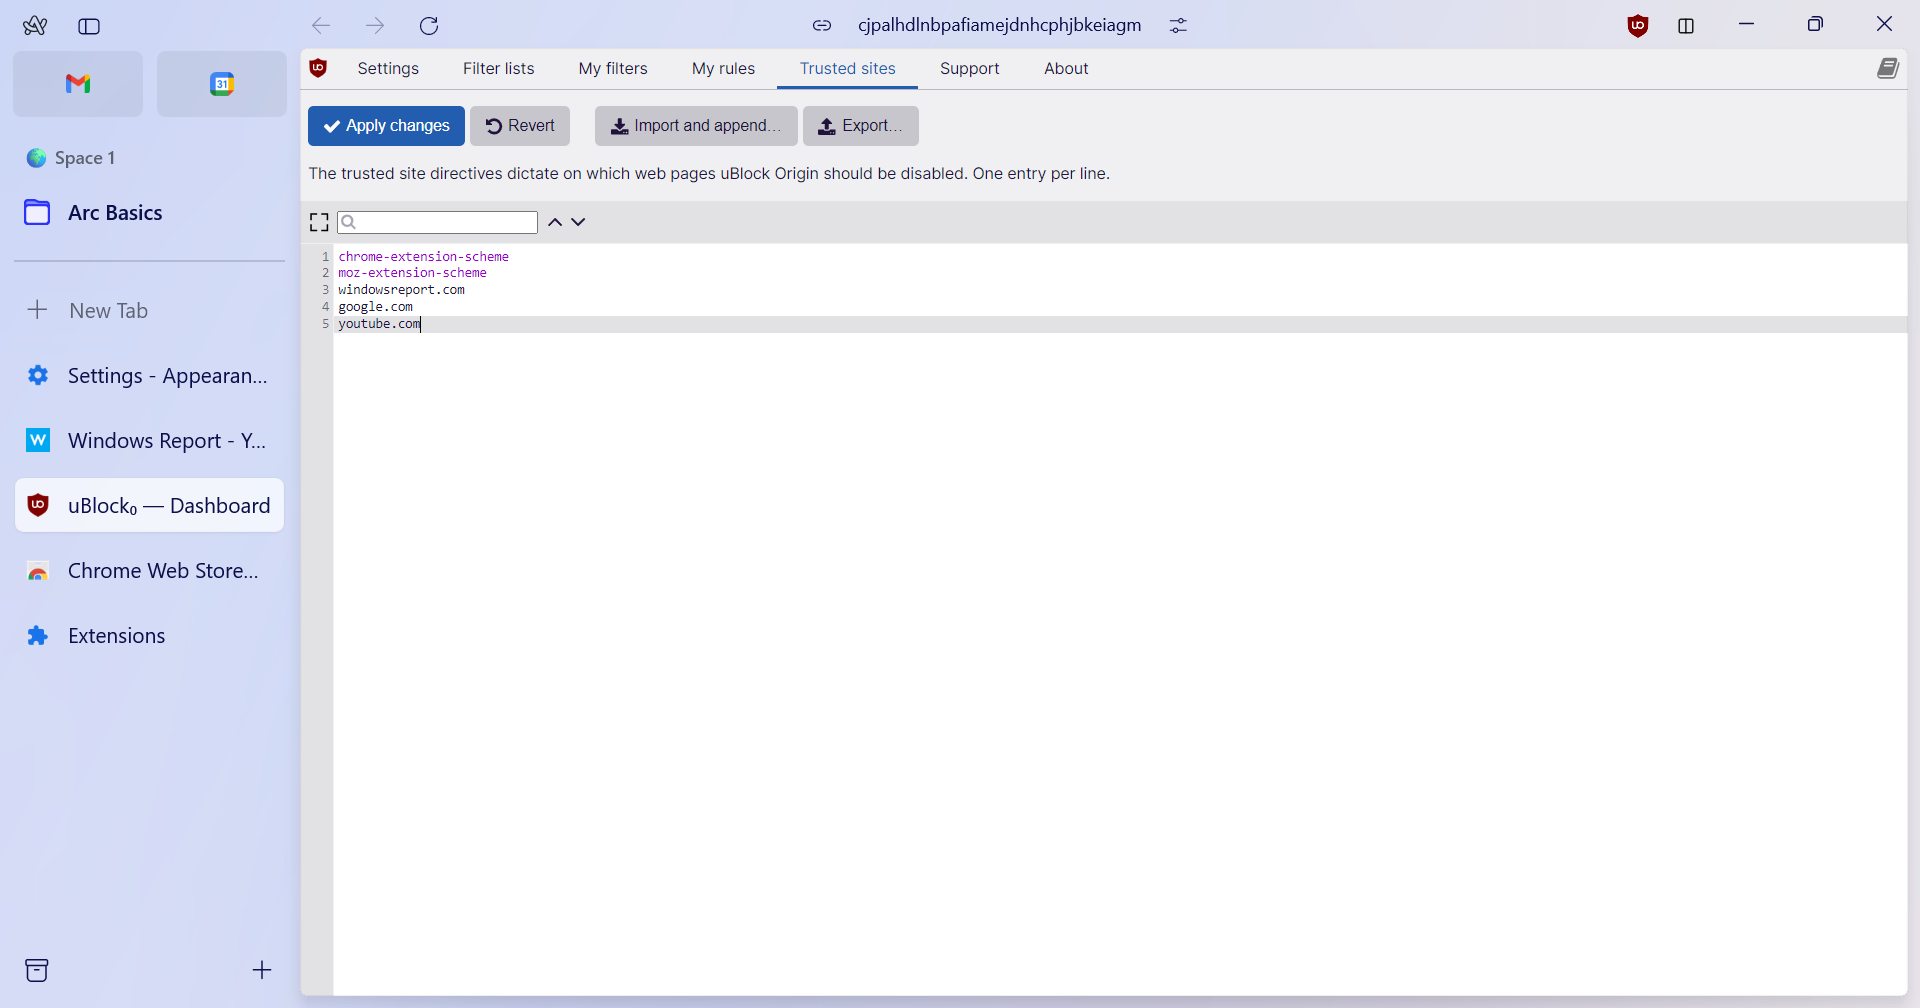The height and width of the screenshot is (1008, 1920).
Task: Open the My rules tab
Action: pyautogui.click(x=723, y=68)
